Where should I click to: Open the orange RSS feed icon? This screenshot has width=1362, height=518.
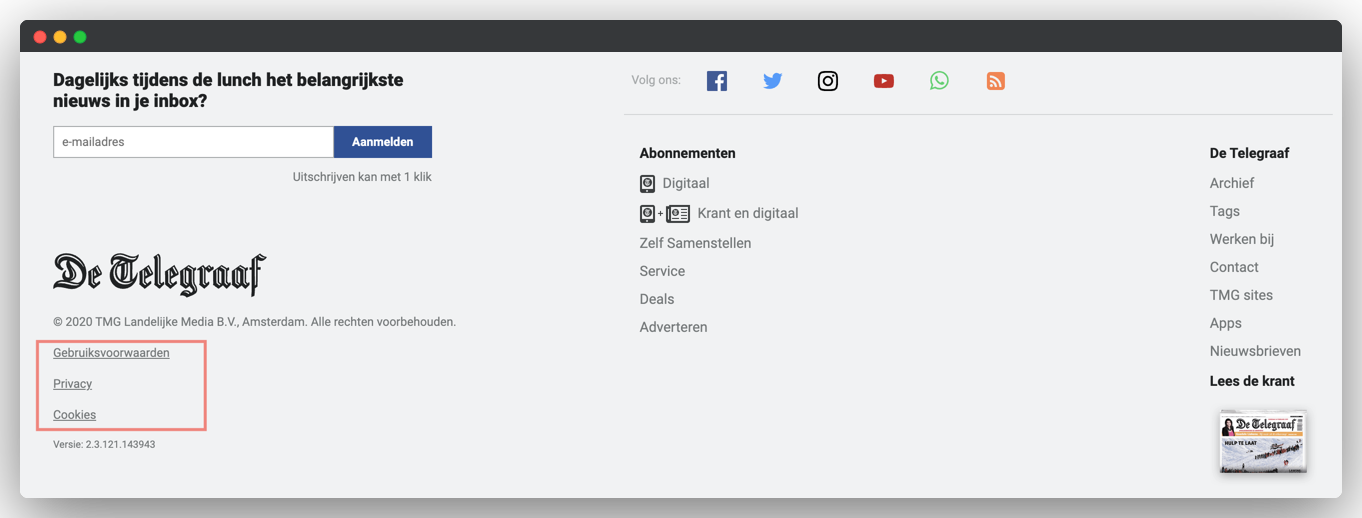(x=995, y=81)
